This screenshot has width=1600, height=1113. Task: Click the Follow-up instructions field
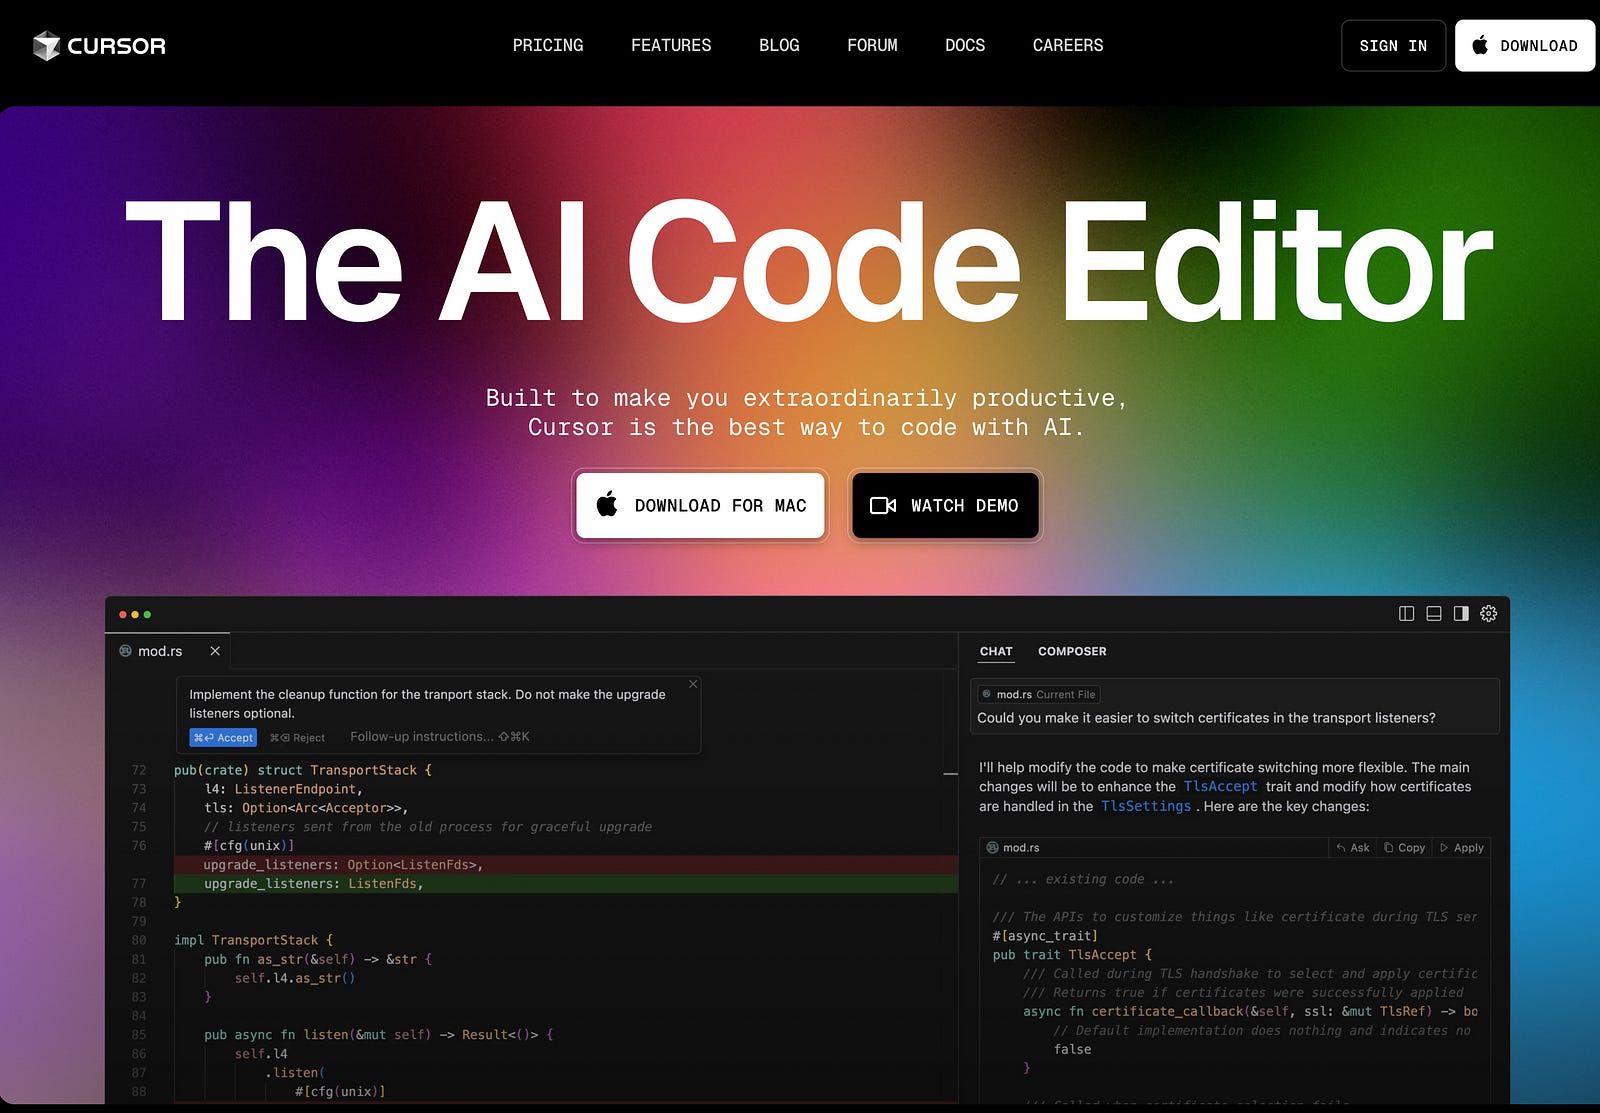point(440,737)
